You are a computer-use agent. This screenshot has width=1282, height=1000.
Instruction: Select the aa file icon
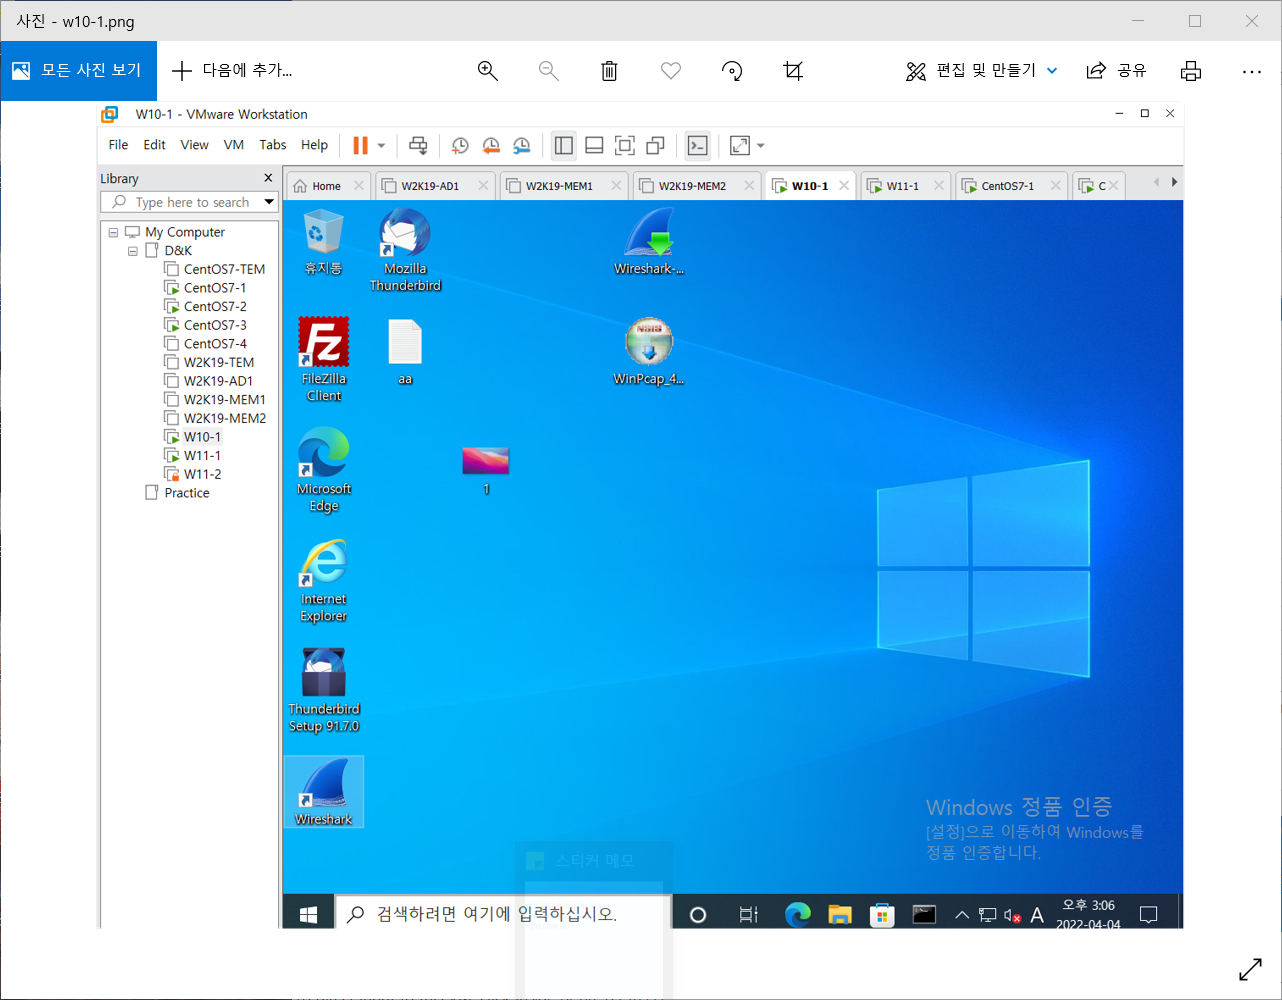405,352
